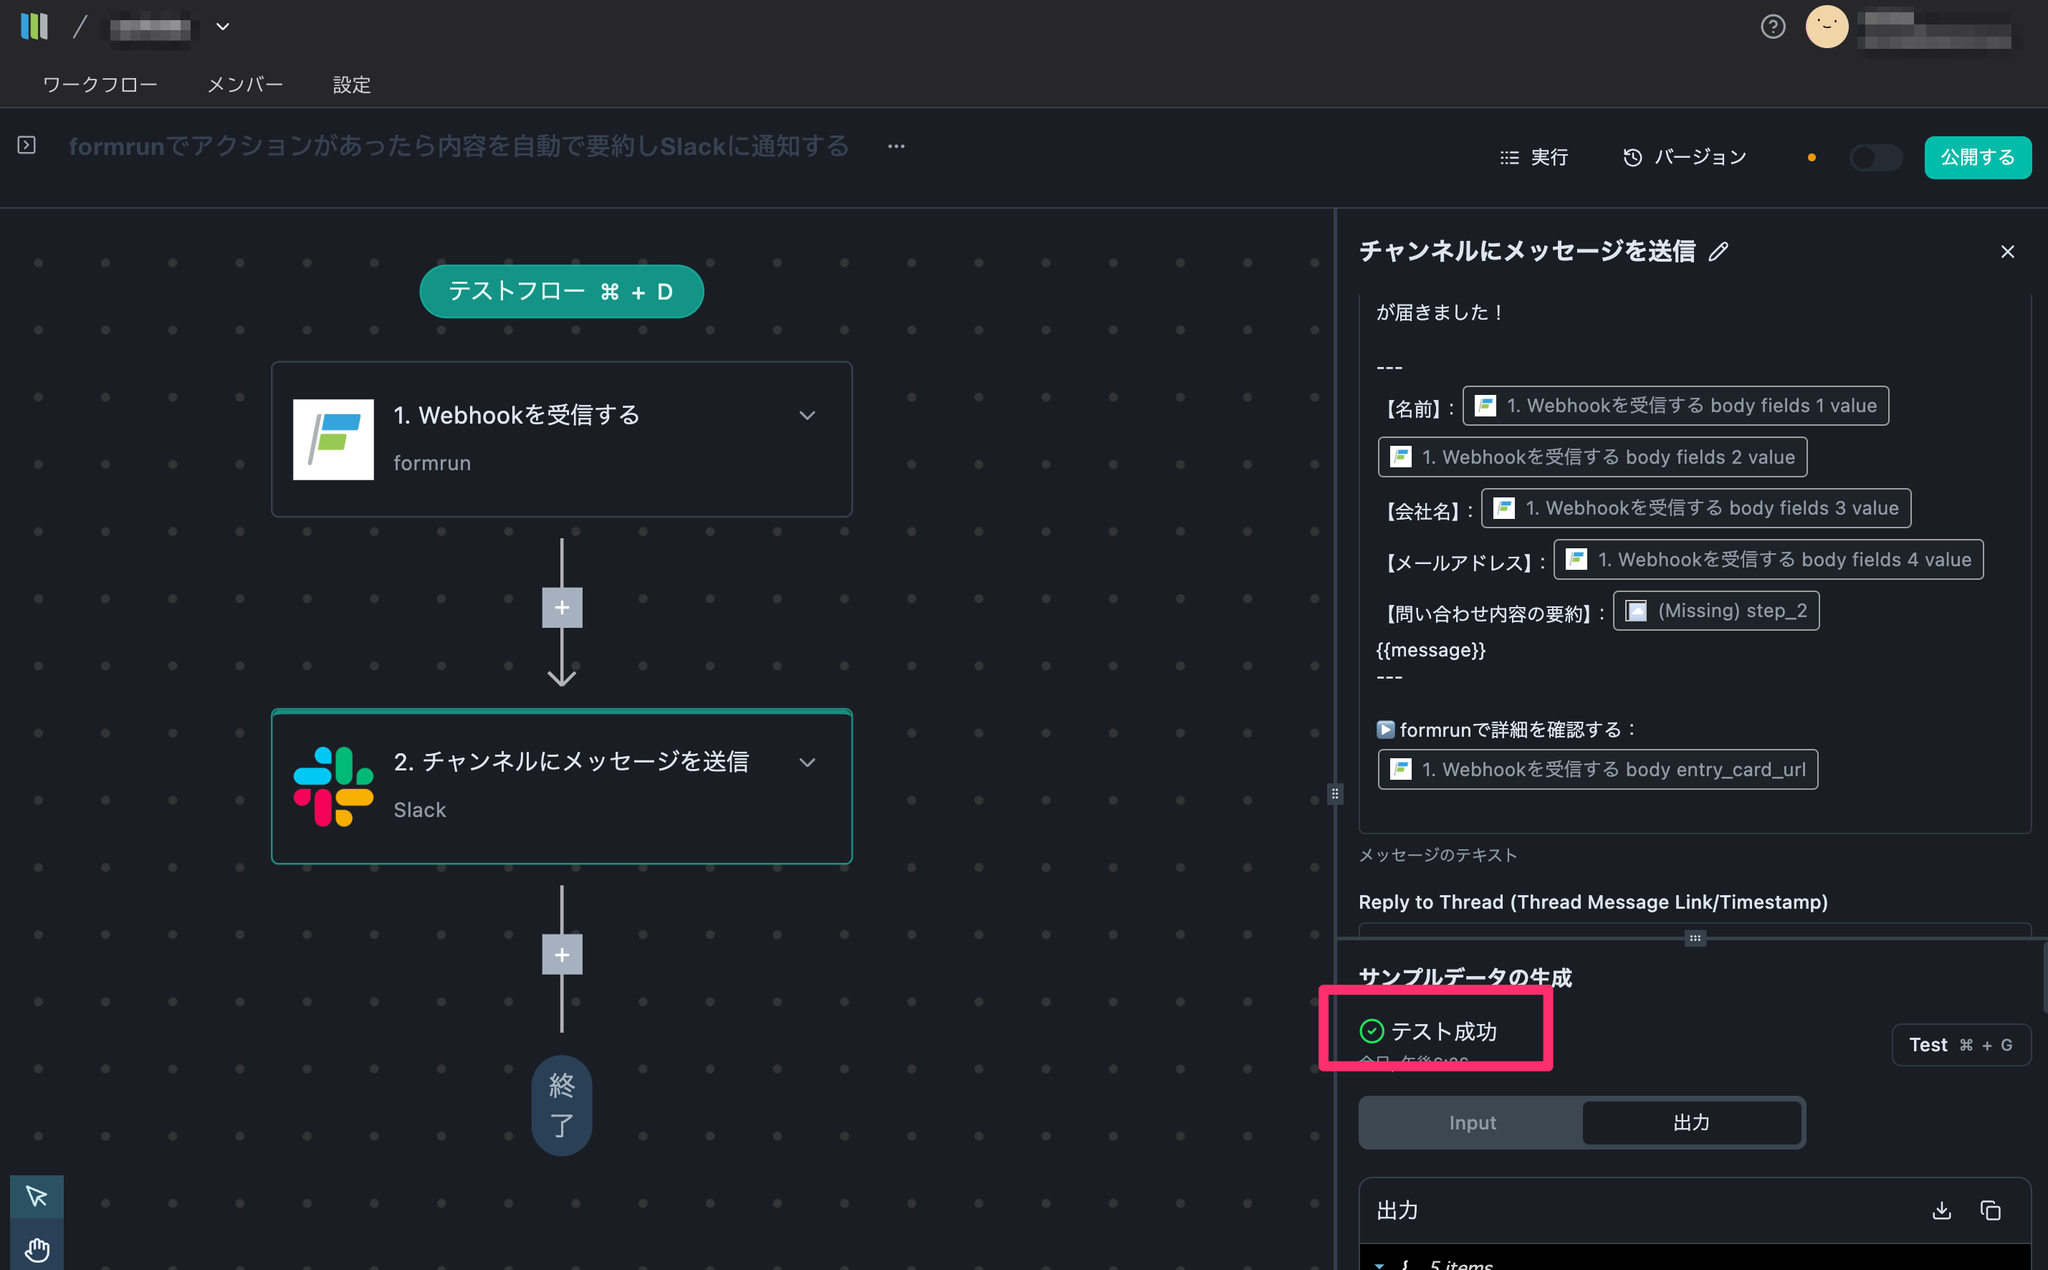
Task: Copy the output to clipboard
Action: 1990,1211
